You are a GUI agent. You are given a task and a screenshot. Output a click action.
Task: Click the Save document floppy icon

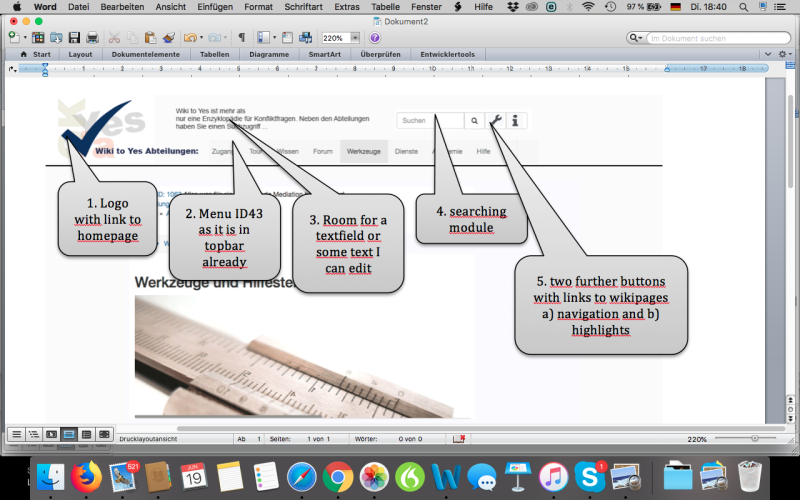click(74, 37)
